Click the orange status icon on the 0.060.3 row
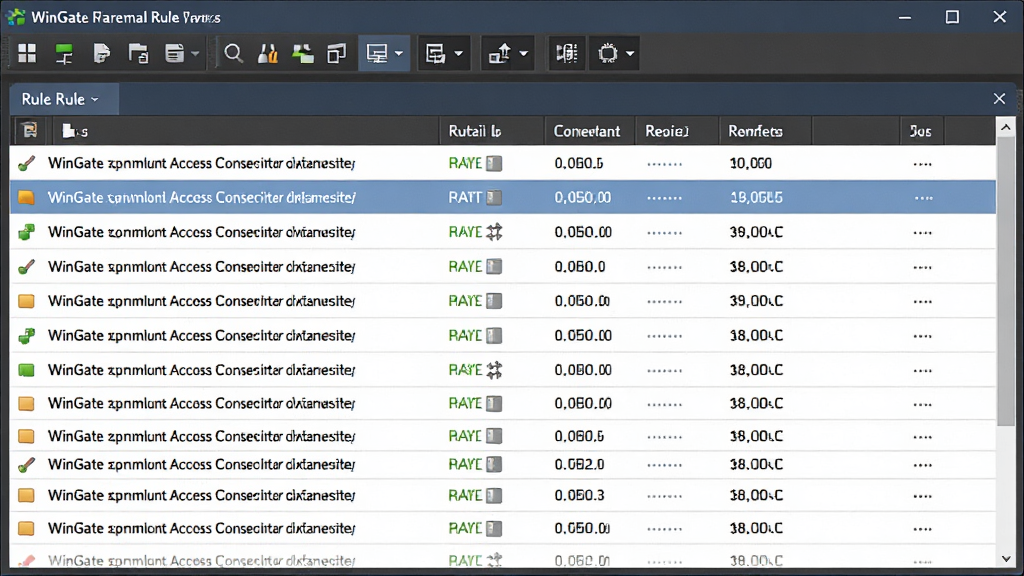Image resolution: width=1024 pixels, height=576 pixels. click(26, 496)
